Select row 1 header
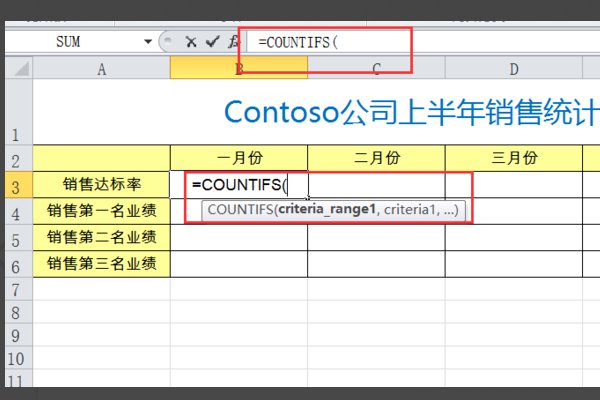This screenshot has height=400, width=600. tap(19, 112)
